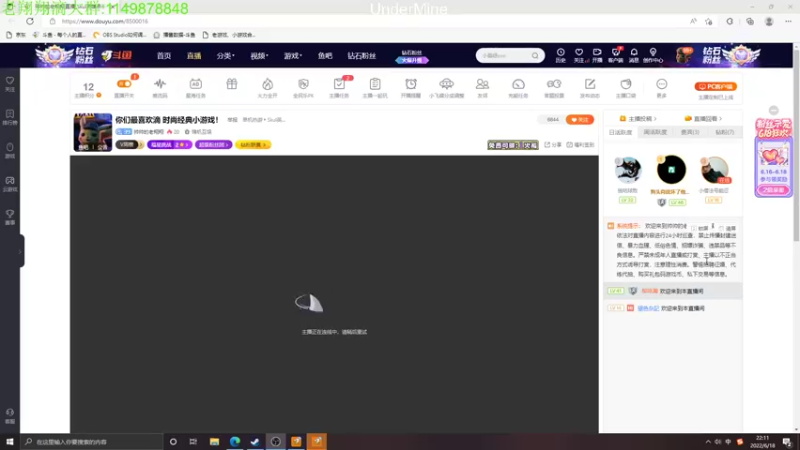Open the 创作中心 lightbulb icon

coord(653,55)
